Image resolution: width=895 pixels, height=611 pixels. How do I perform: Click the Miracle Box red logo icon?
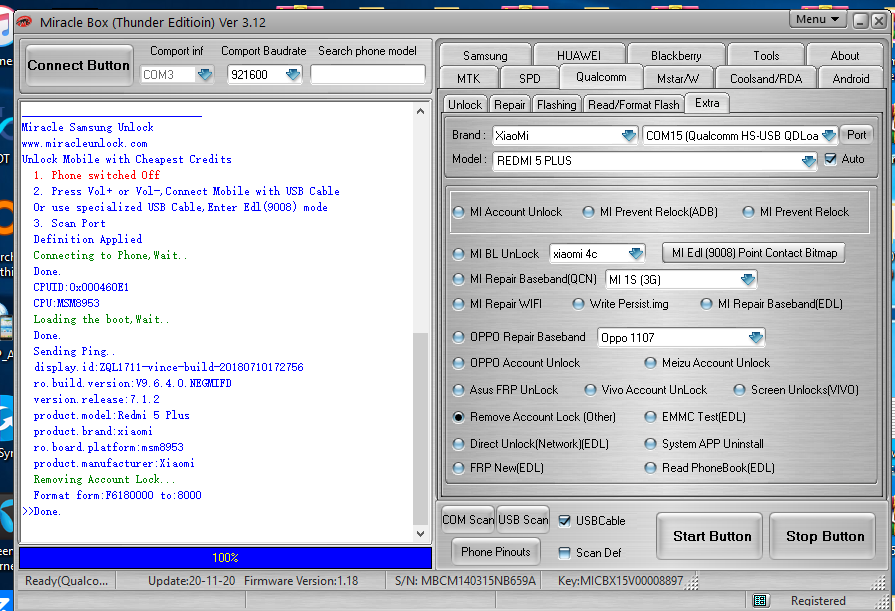tap(23, 22)
